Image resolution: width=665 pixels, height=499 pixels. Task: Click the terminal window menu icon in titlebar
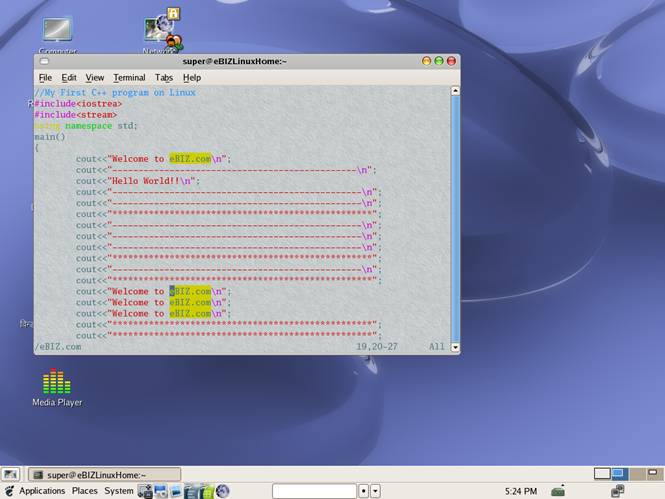(x=44, y=61)
